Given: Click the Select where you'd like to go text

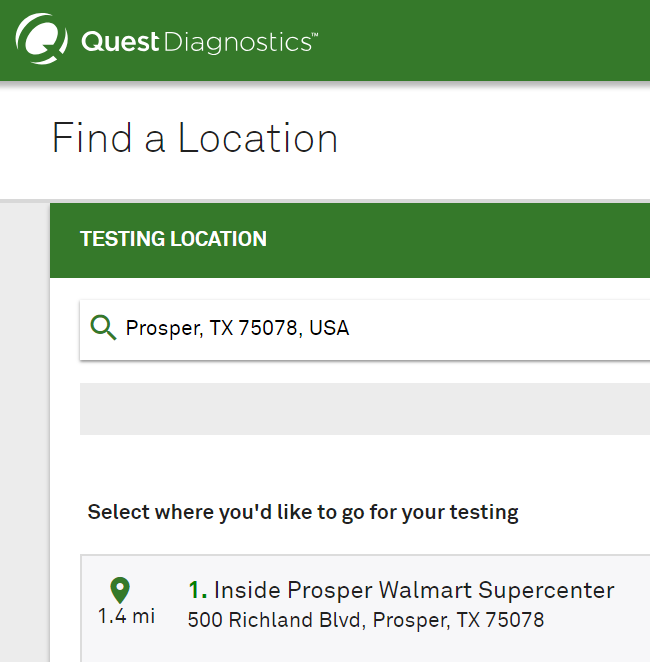Looking at the screenshot, I should [303, 512].
